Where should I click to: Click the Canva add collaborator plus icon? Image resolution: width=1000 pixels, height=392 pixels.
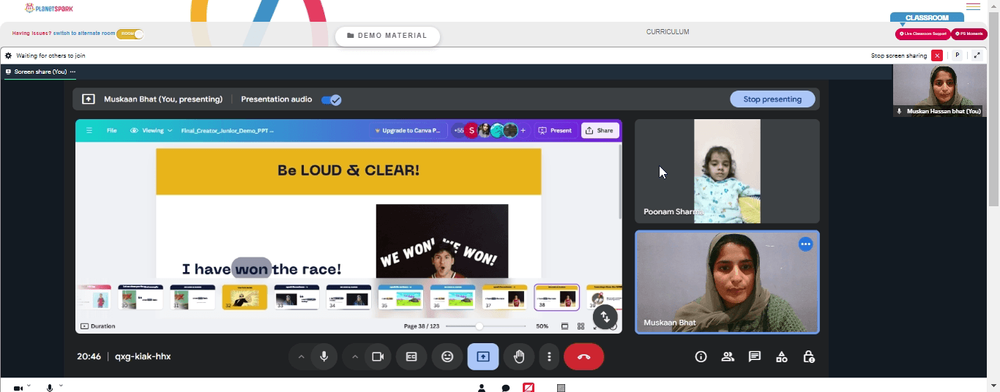coord(523,130)
